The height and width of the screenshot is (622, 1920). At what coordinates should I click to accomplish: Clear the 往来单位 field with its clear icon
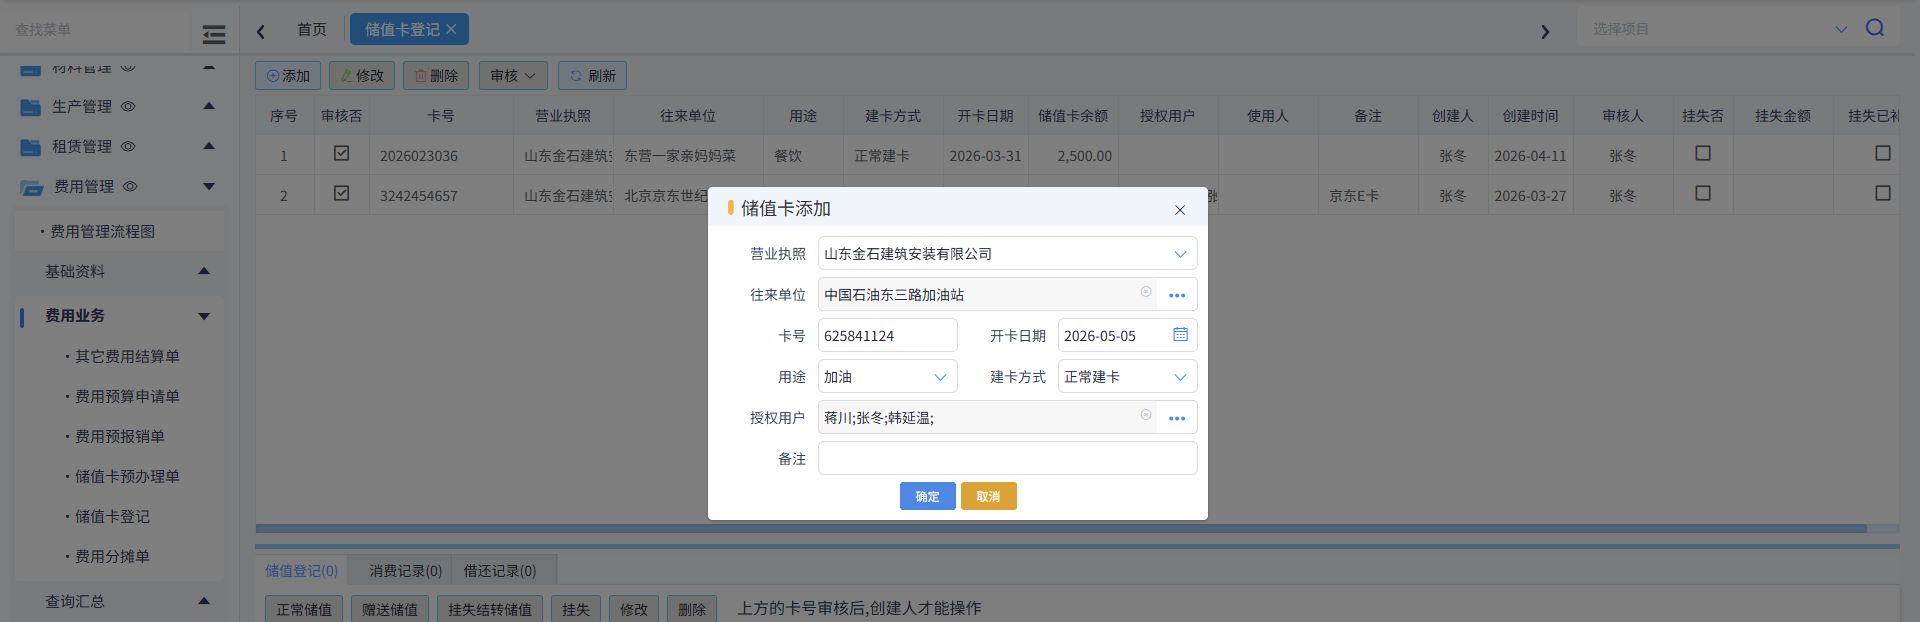[x=1146, y=292]
